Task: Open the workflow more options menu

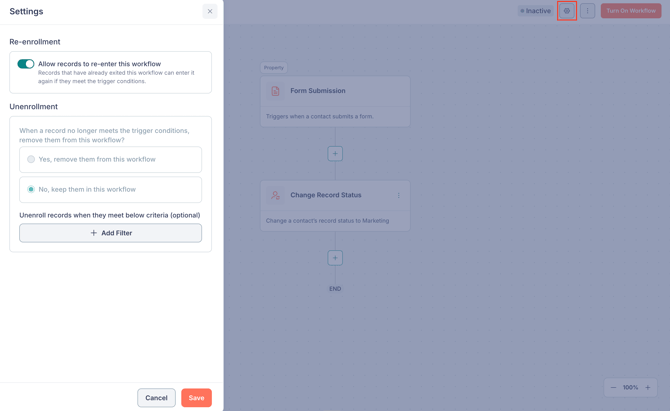Action: tap(587, 11)
